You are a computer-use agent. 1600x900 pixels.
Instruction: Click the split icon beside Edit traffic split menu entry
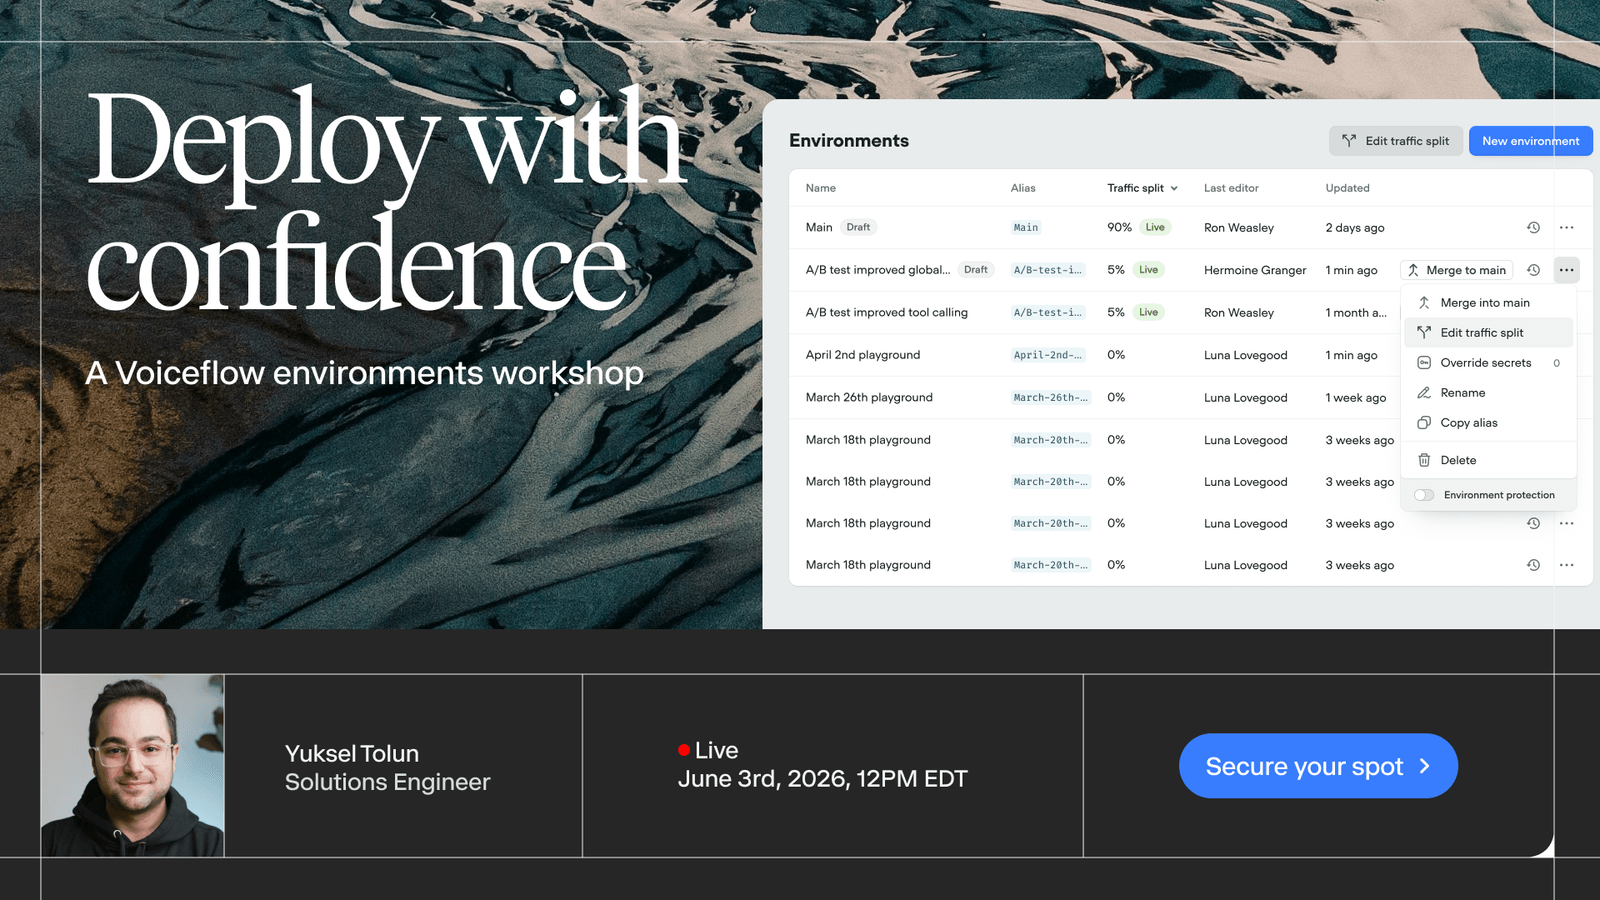[x=1424, y=332]
